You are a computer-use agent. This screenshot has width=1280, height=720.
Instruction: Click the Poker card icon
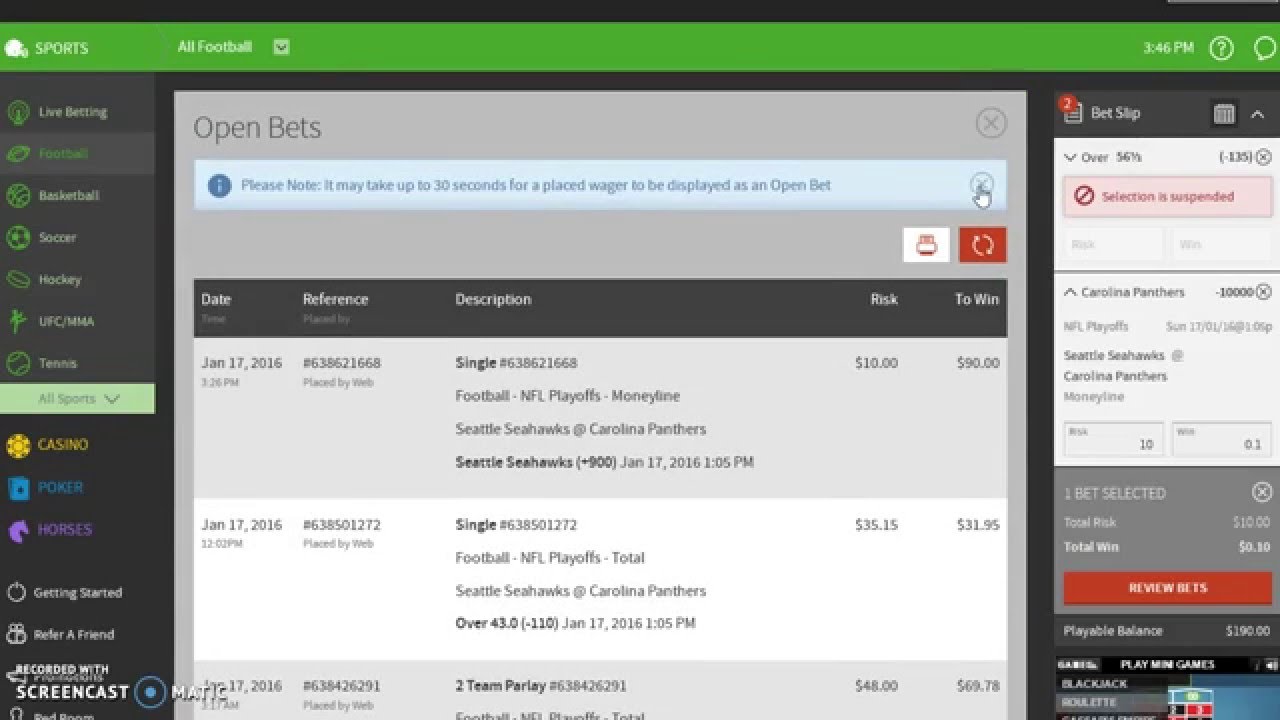point(18,488)
